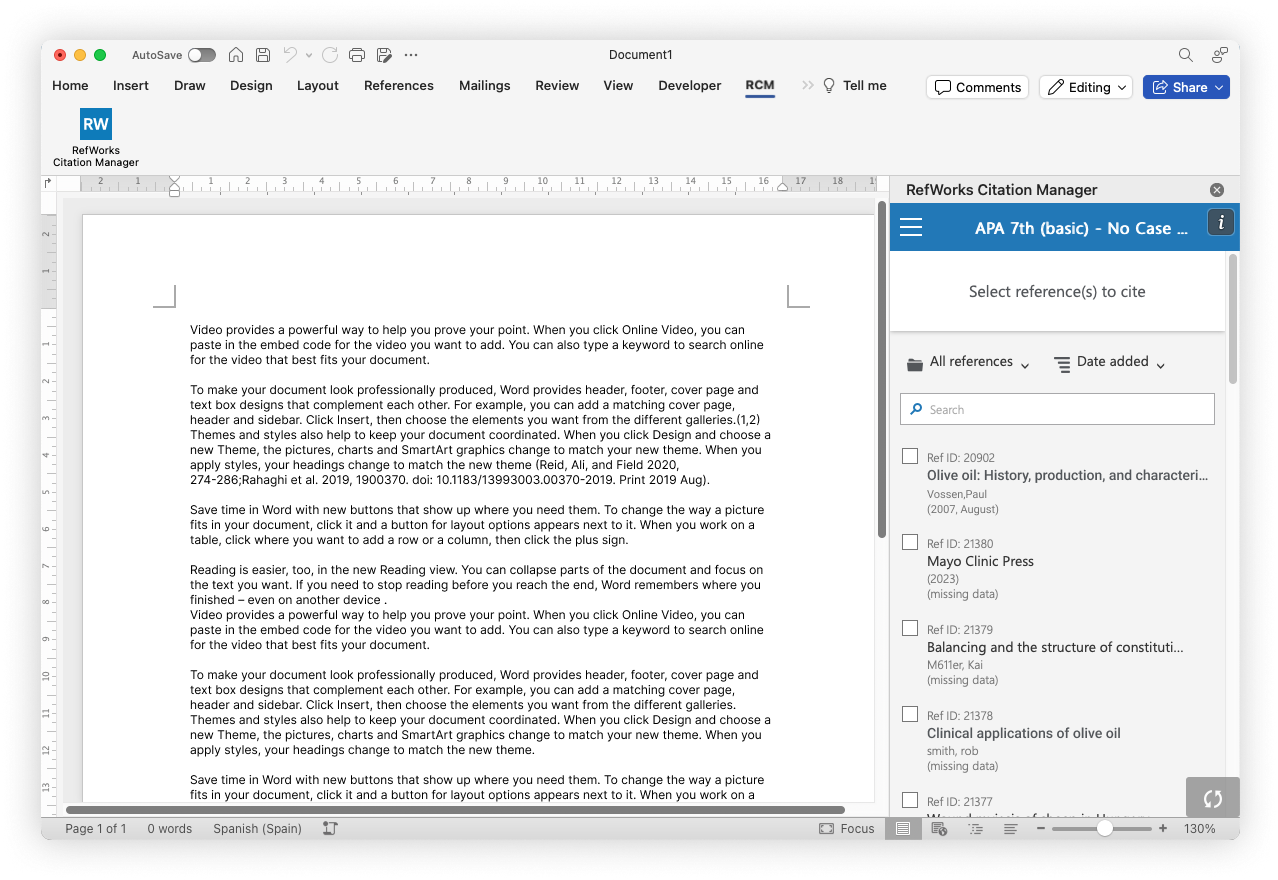This screenshot has width=1278, height=880.
Task: Open the Review tab
Action: [557, 85]
